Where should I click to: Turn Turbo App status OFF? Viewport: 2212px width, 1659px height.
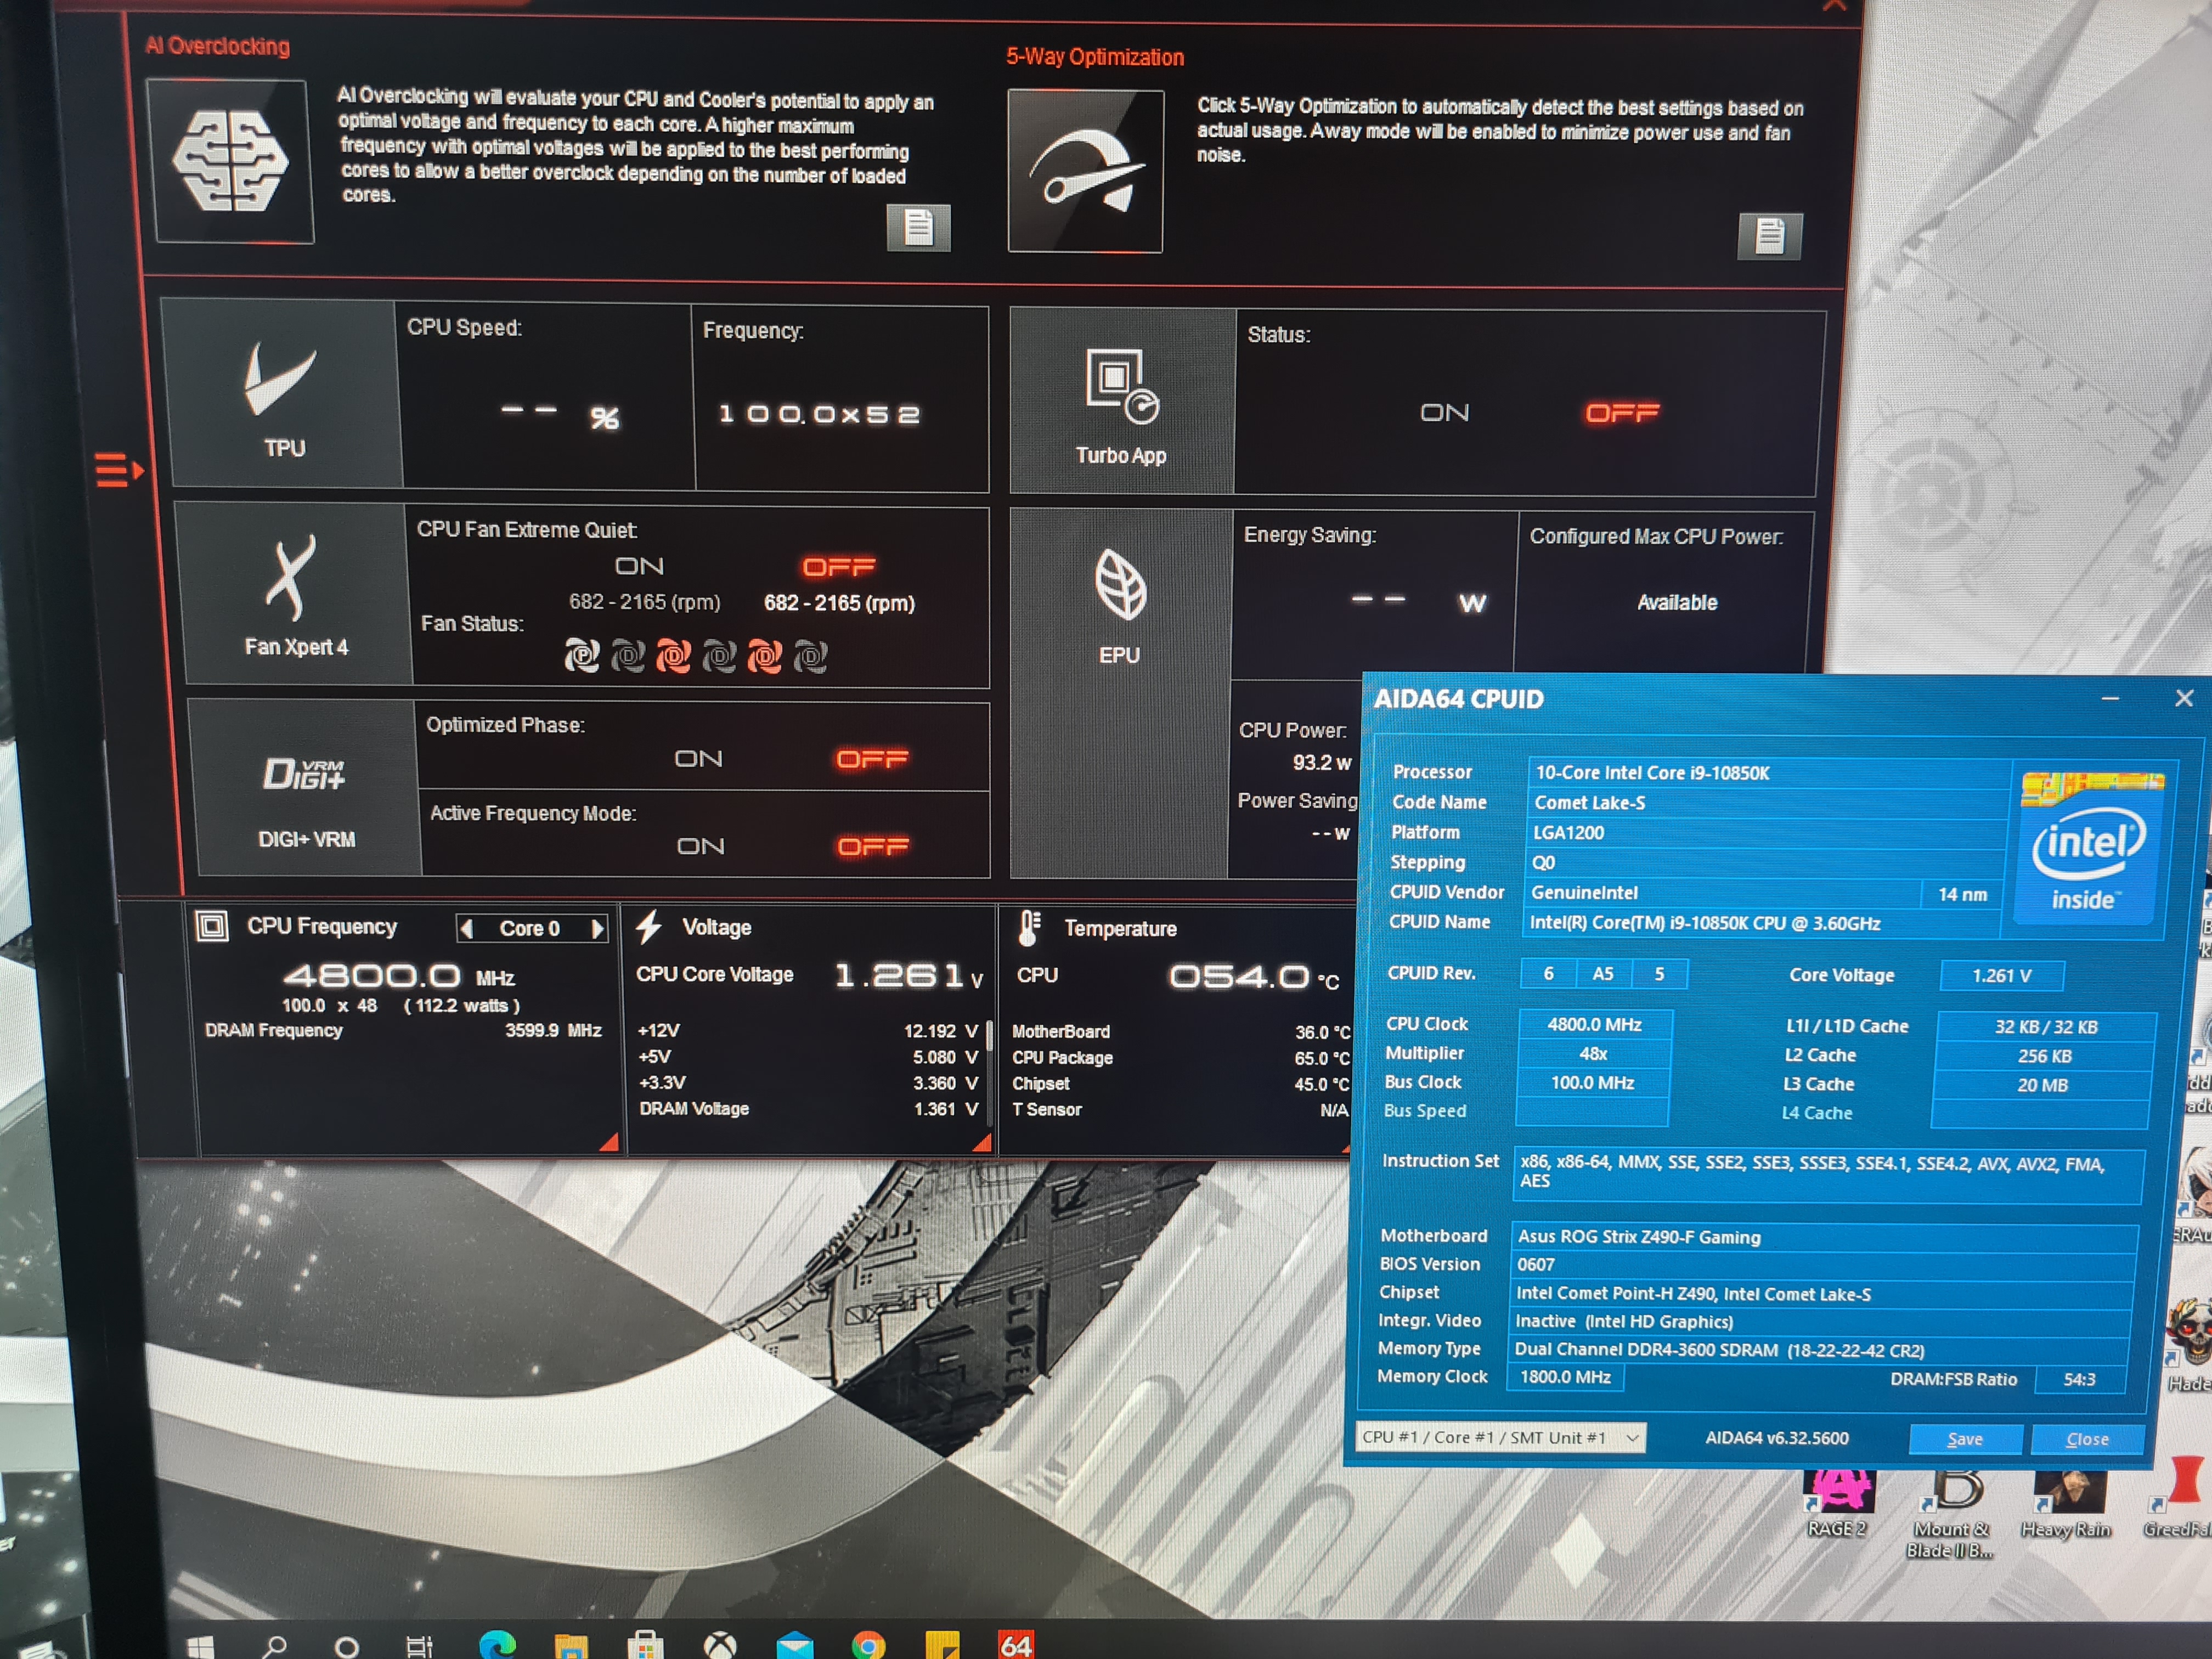pos(1621,412)
